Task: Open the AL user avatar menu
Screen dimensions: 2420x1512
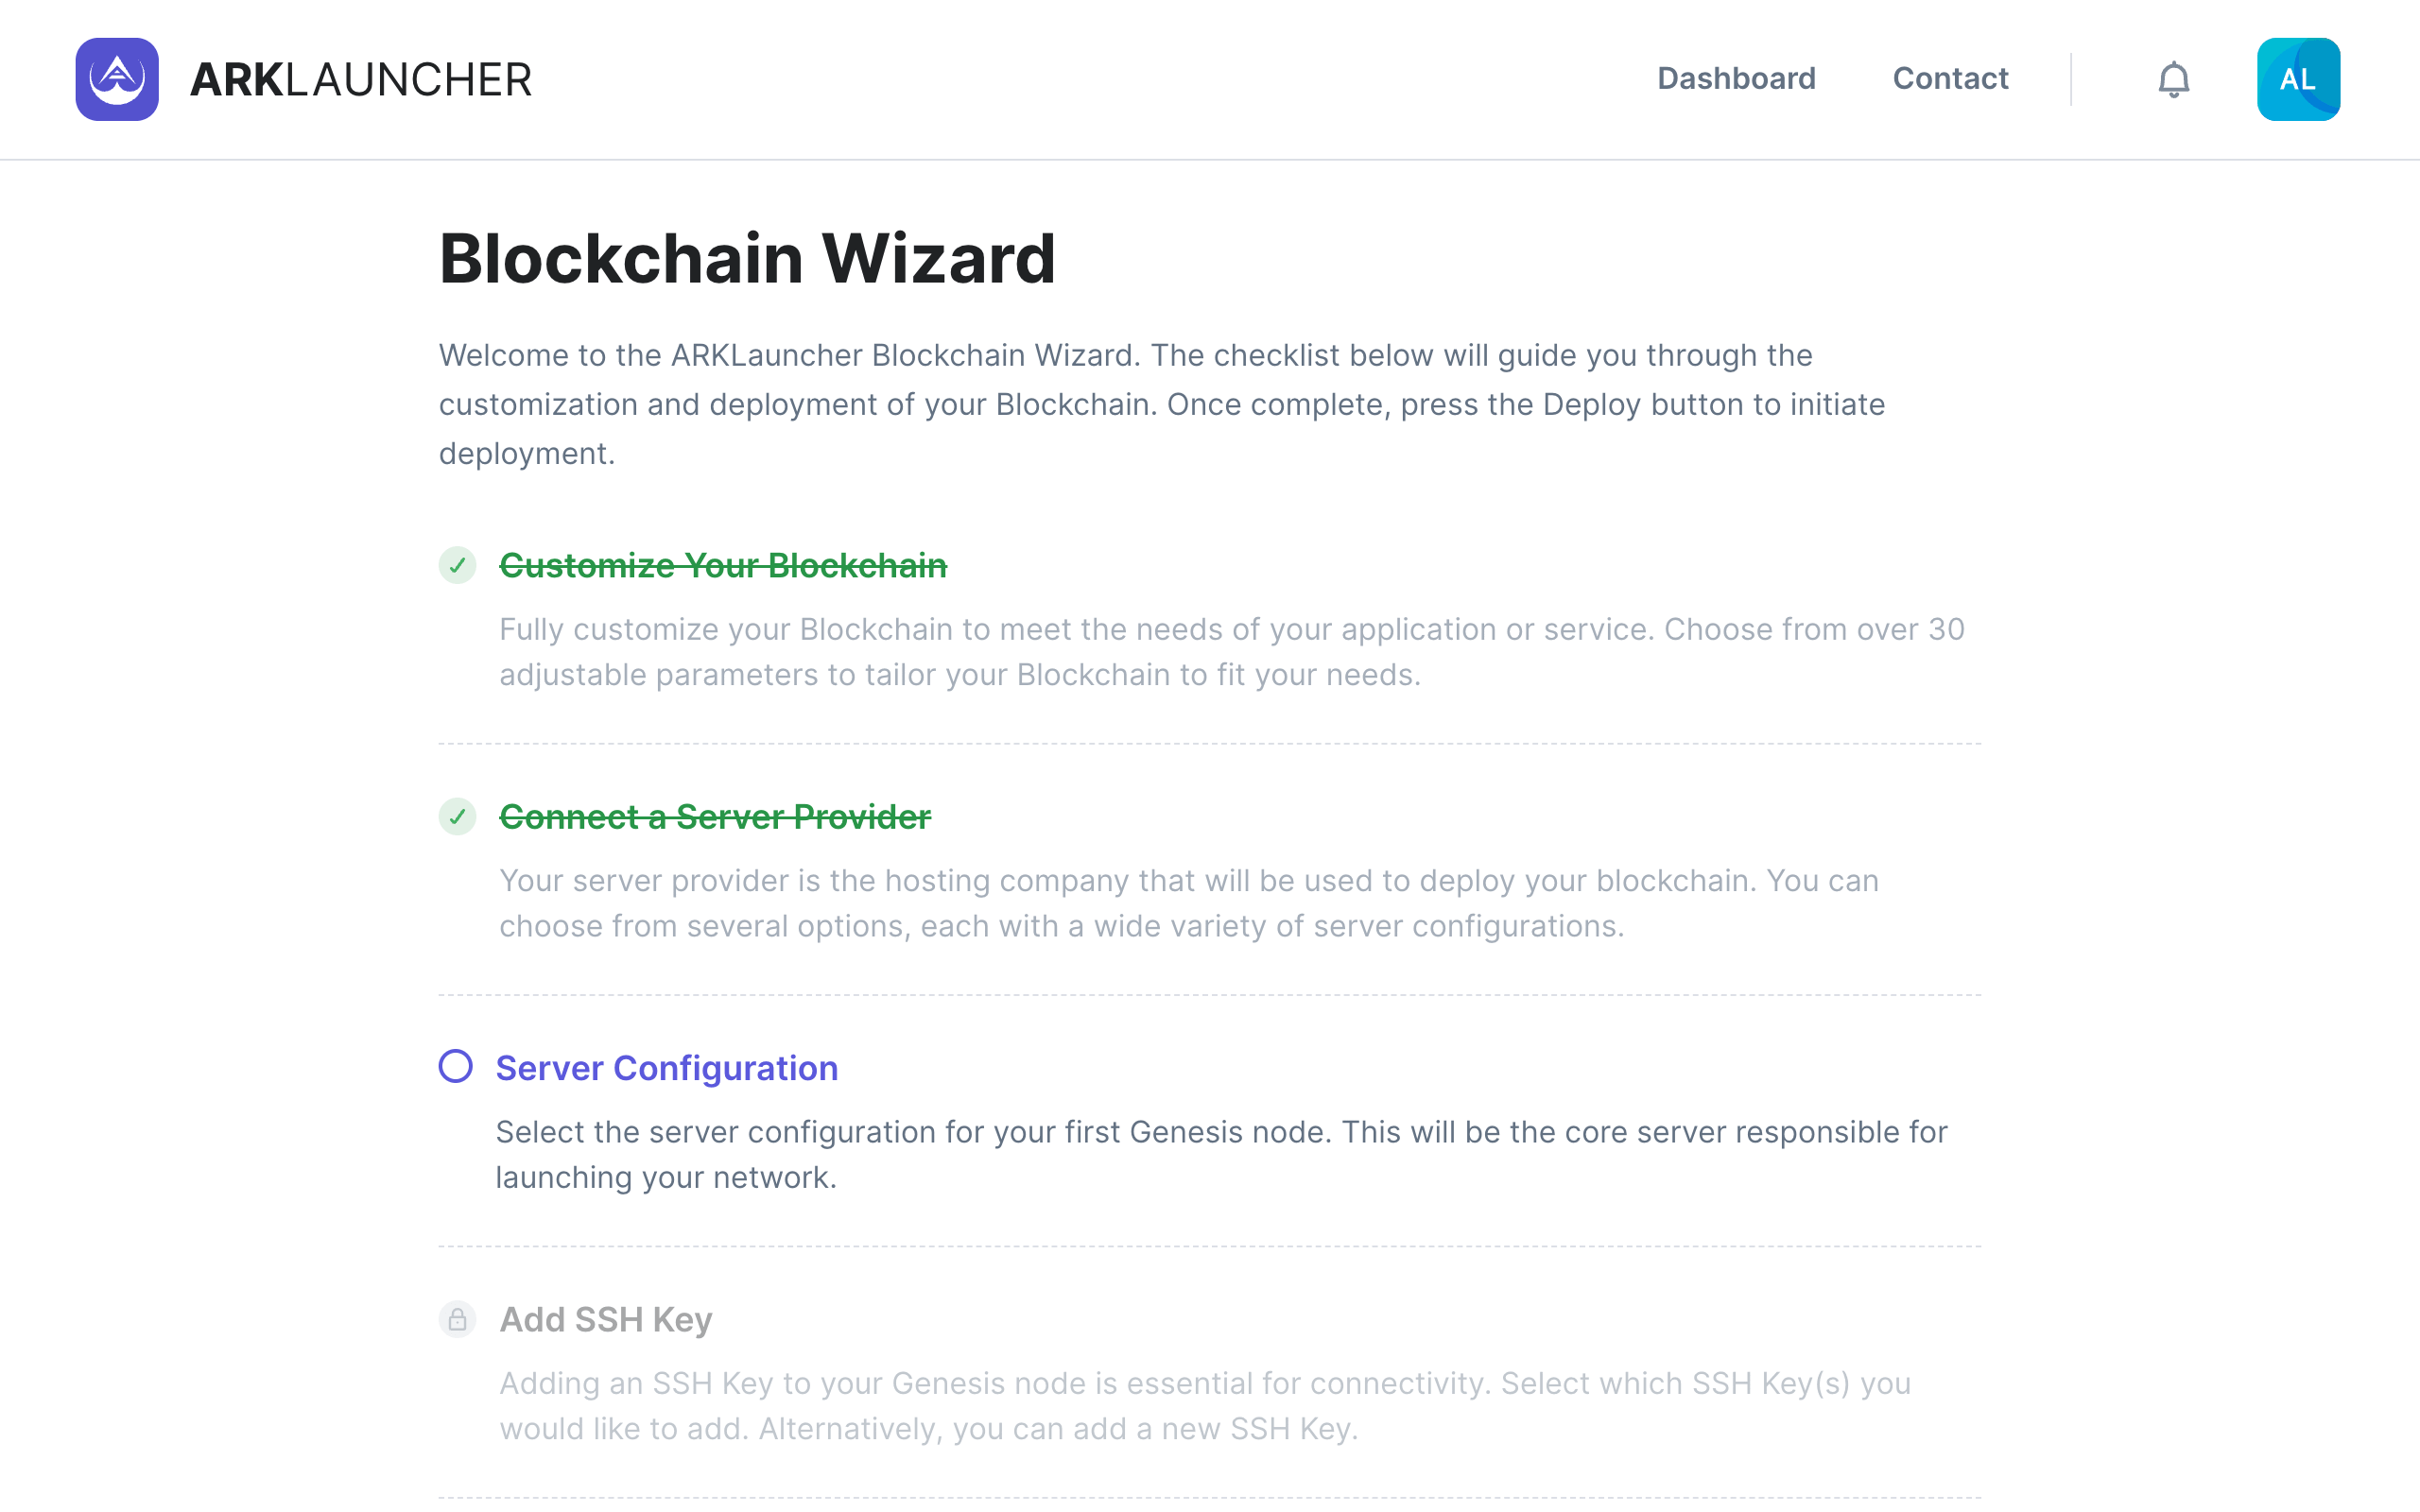Action: click(2297, 79)
